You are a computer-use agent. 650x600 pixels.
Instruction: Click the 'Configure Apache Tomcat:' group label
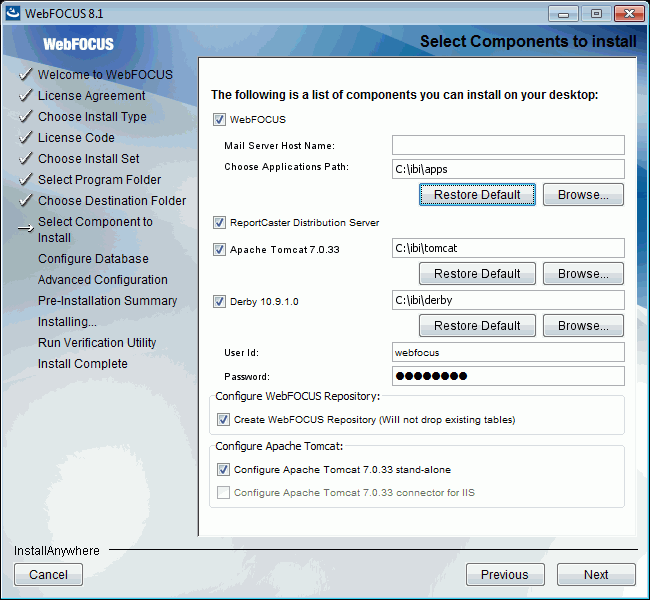(x=279, y=446)
